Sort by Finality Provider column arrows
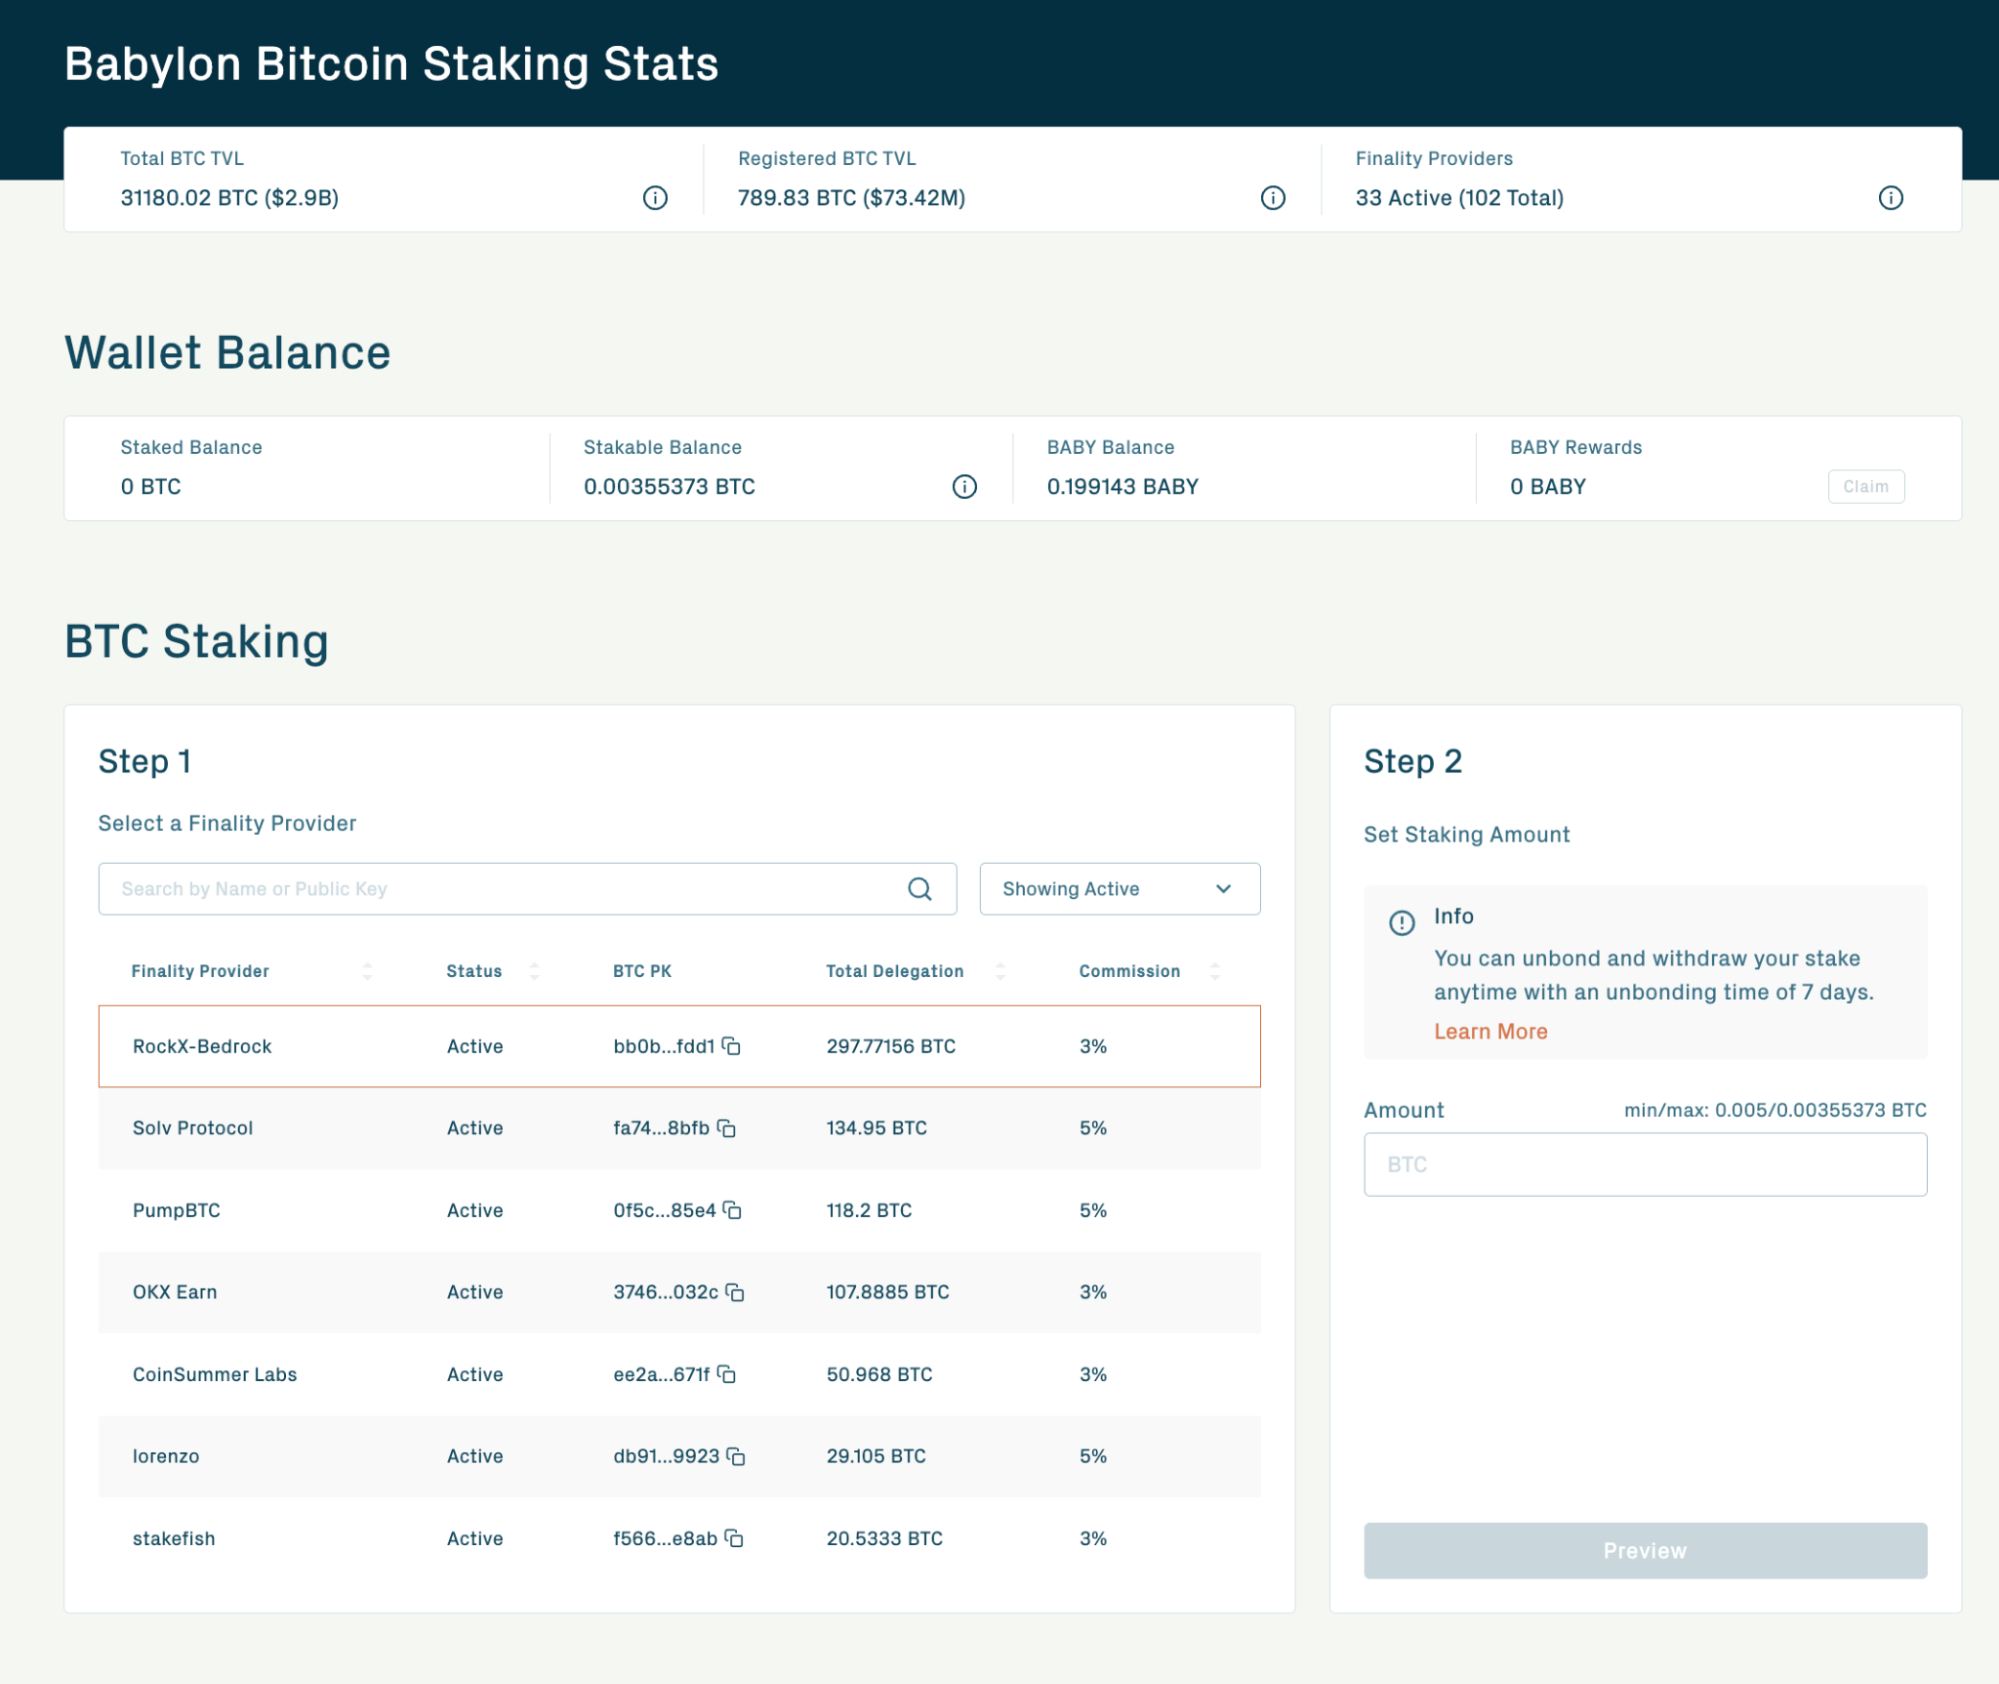Screen dimensions: 1999x1684 367,971
